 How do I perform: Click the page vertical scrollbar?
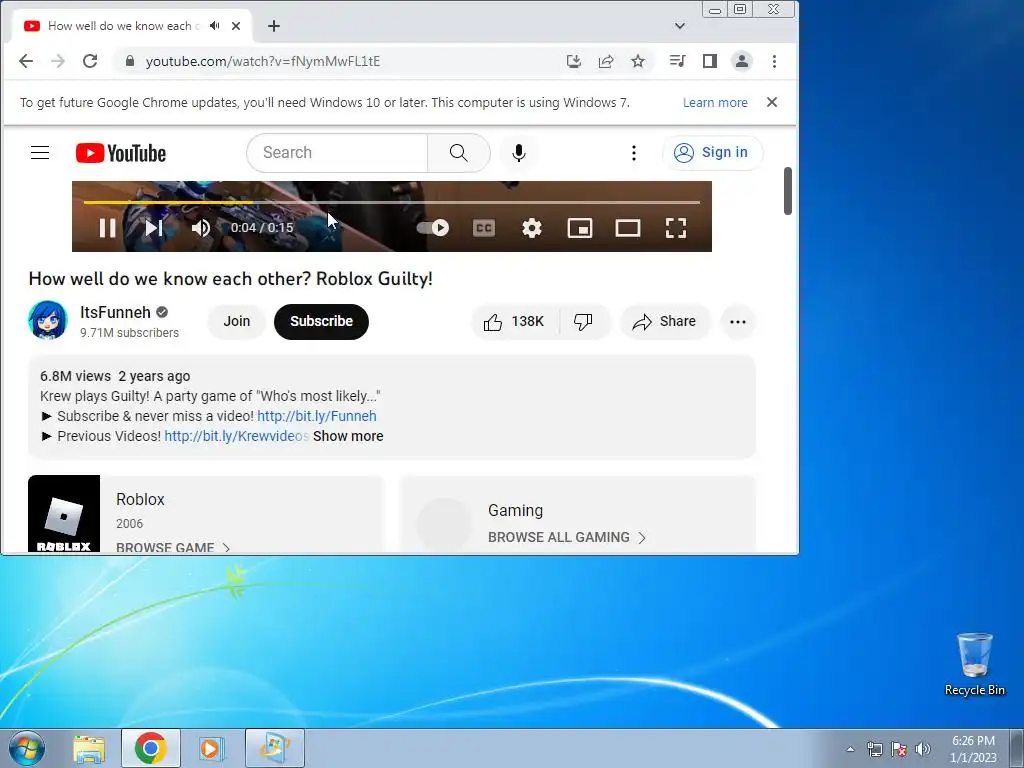788,191
